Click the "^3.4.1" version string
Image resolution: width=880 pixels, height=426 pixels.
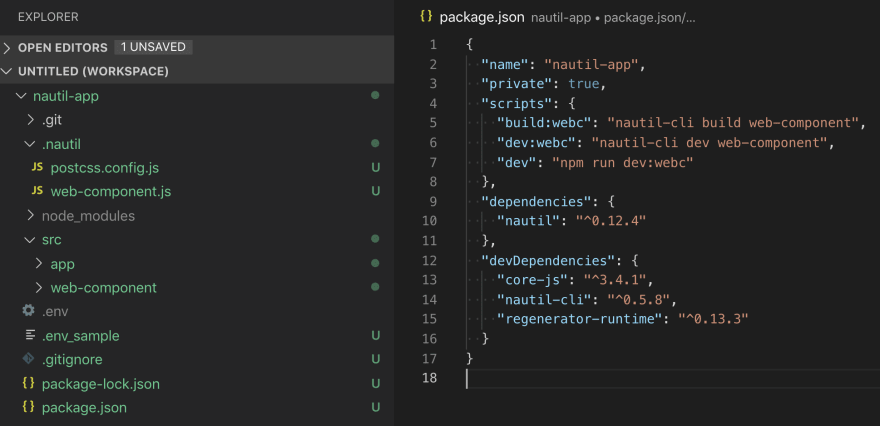pos(615,280)
